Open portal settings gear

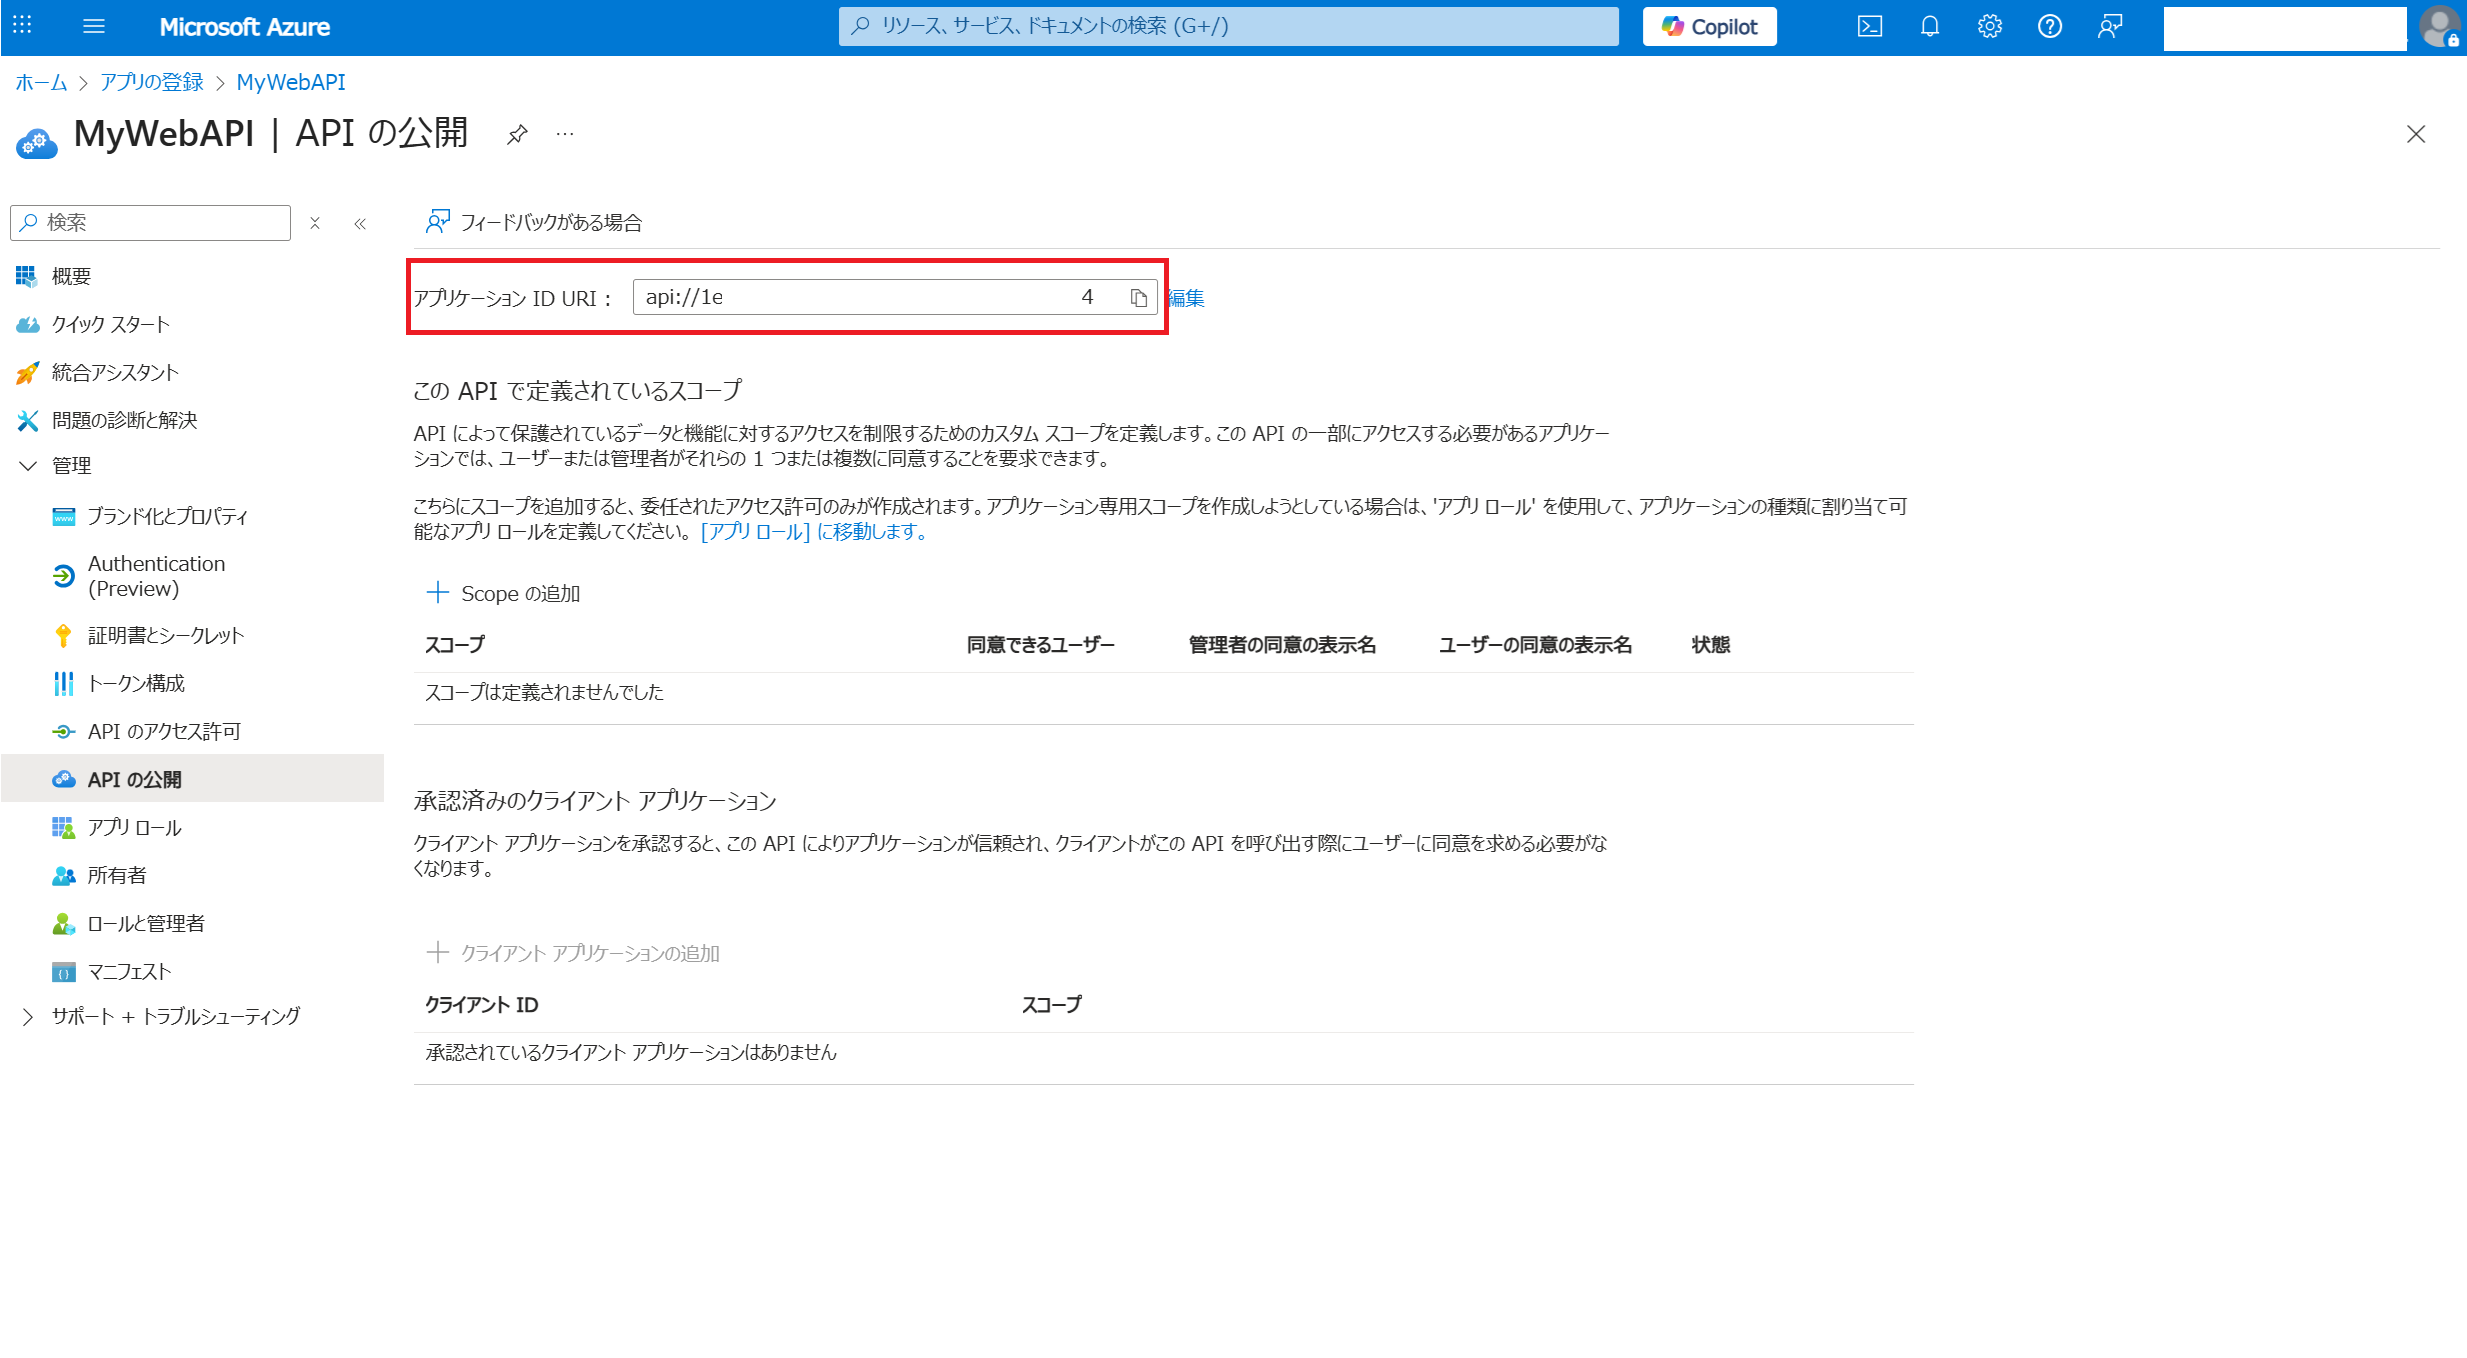pos(1989,27)
